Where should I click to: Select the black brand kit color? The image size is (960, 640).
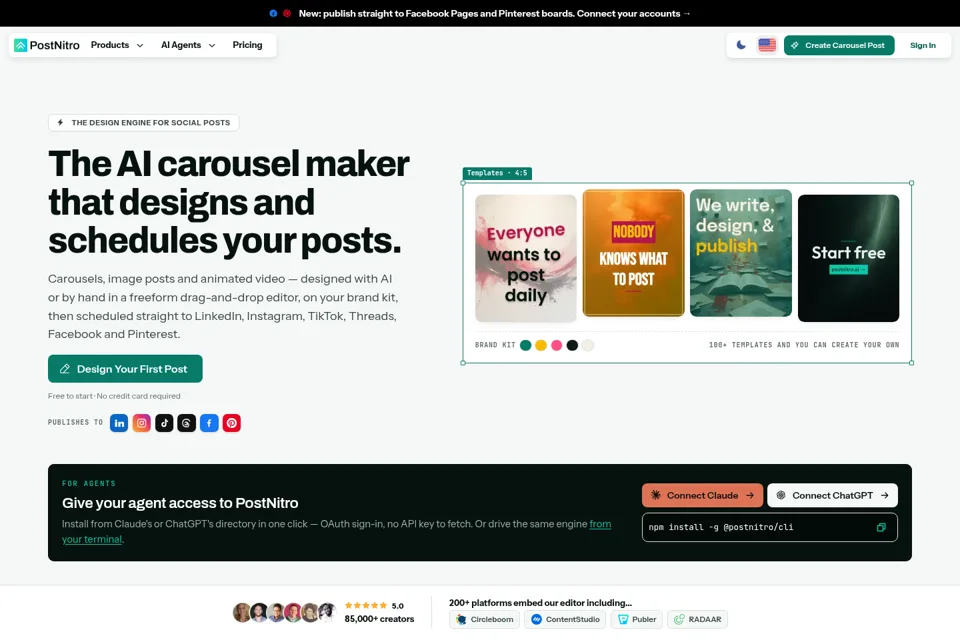[572, 345]
